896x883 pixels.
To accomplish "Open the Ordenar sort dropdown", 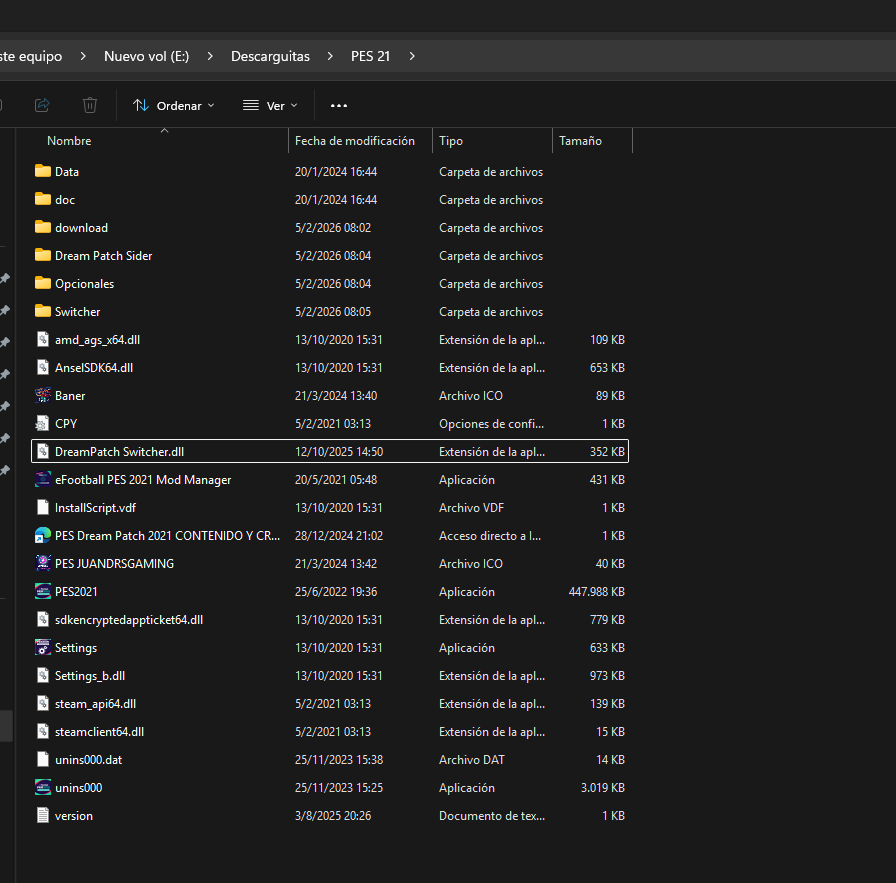I will click(x=174, y=106).
